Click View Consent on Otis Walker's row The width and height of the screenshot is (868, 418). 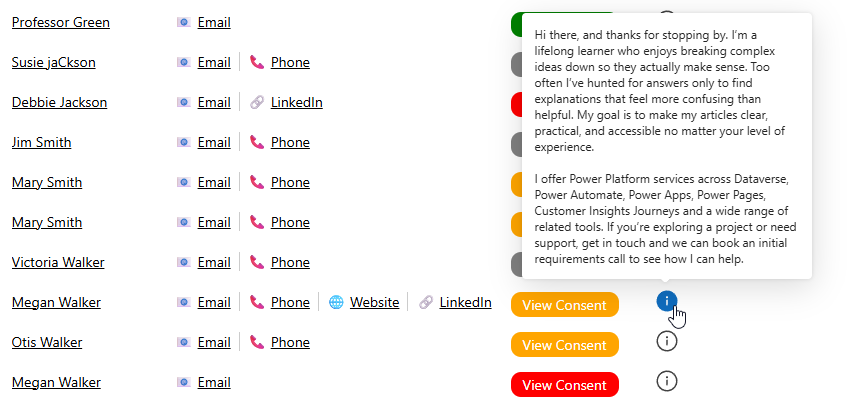[564, 345]
